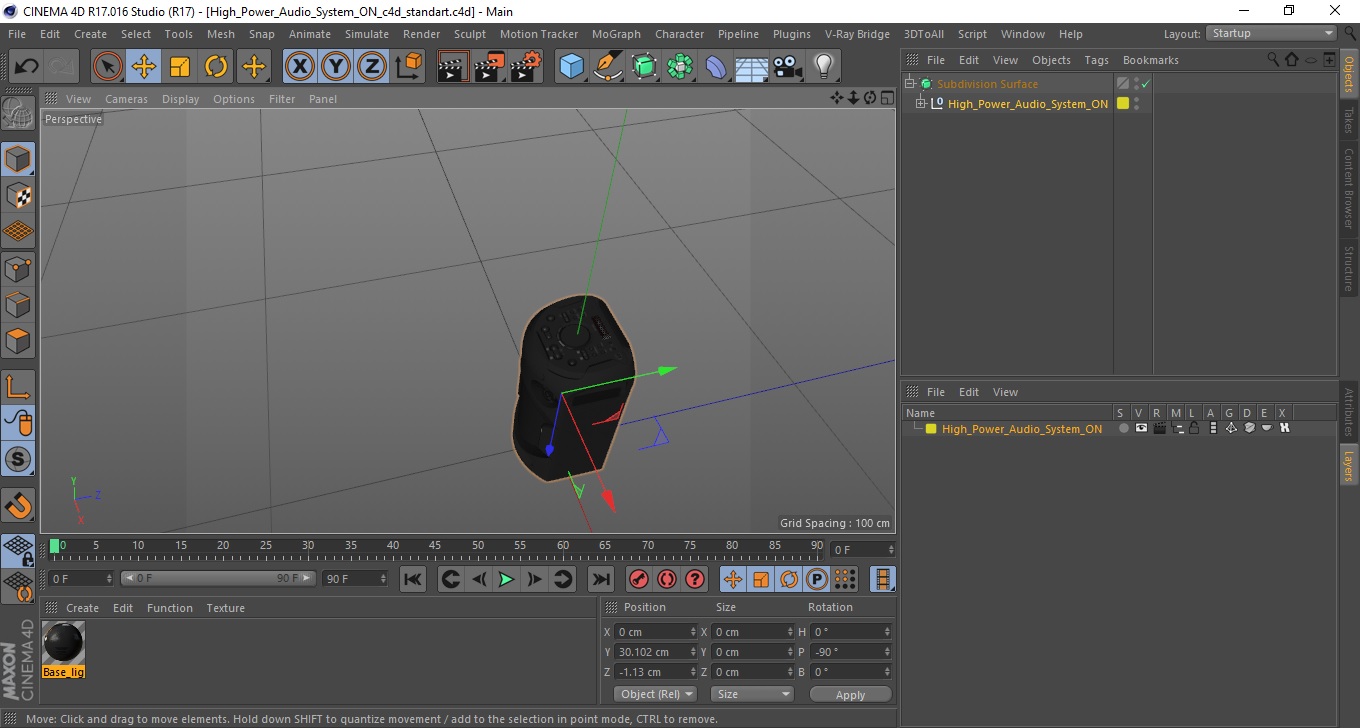The width and height of the screenshot is (1360, 728).
Task: Click the current frame field stepper
Action: tap(890, 550)
